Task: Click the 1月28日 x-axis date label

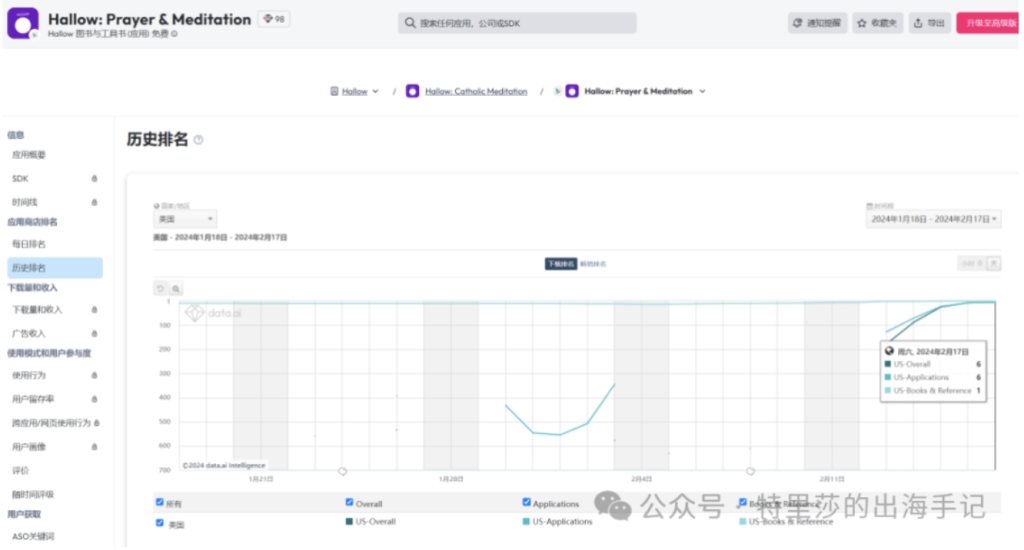Action: 451,479
